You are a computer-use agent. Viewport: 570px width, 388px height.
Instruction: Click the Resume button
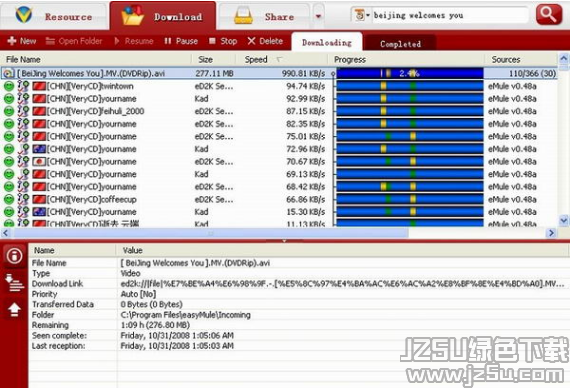134,41
